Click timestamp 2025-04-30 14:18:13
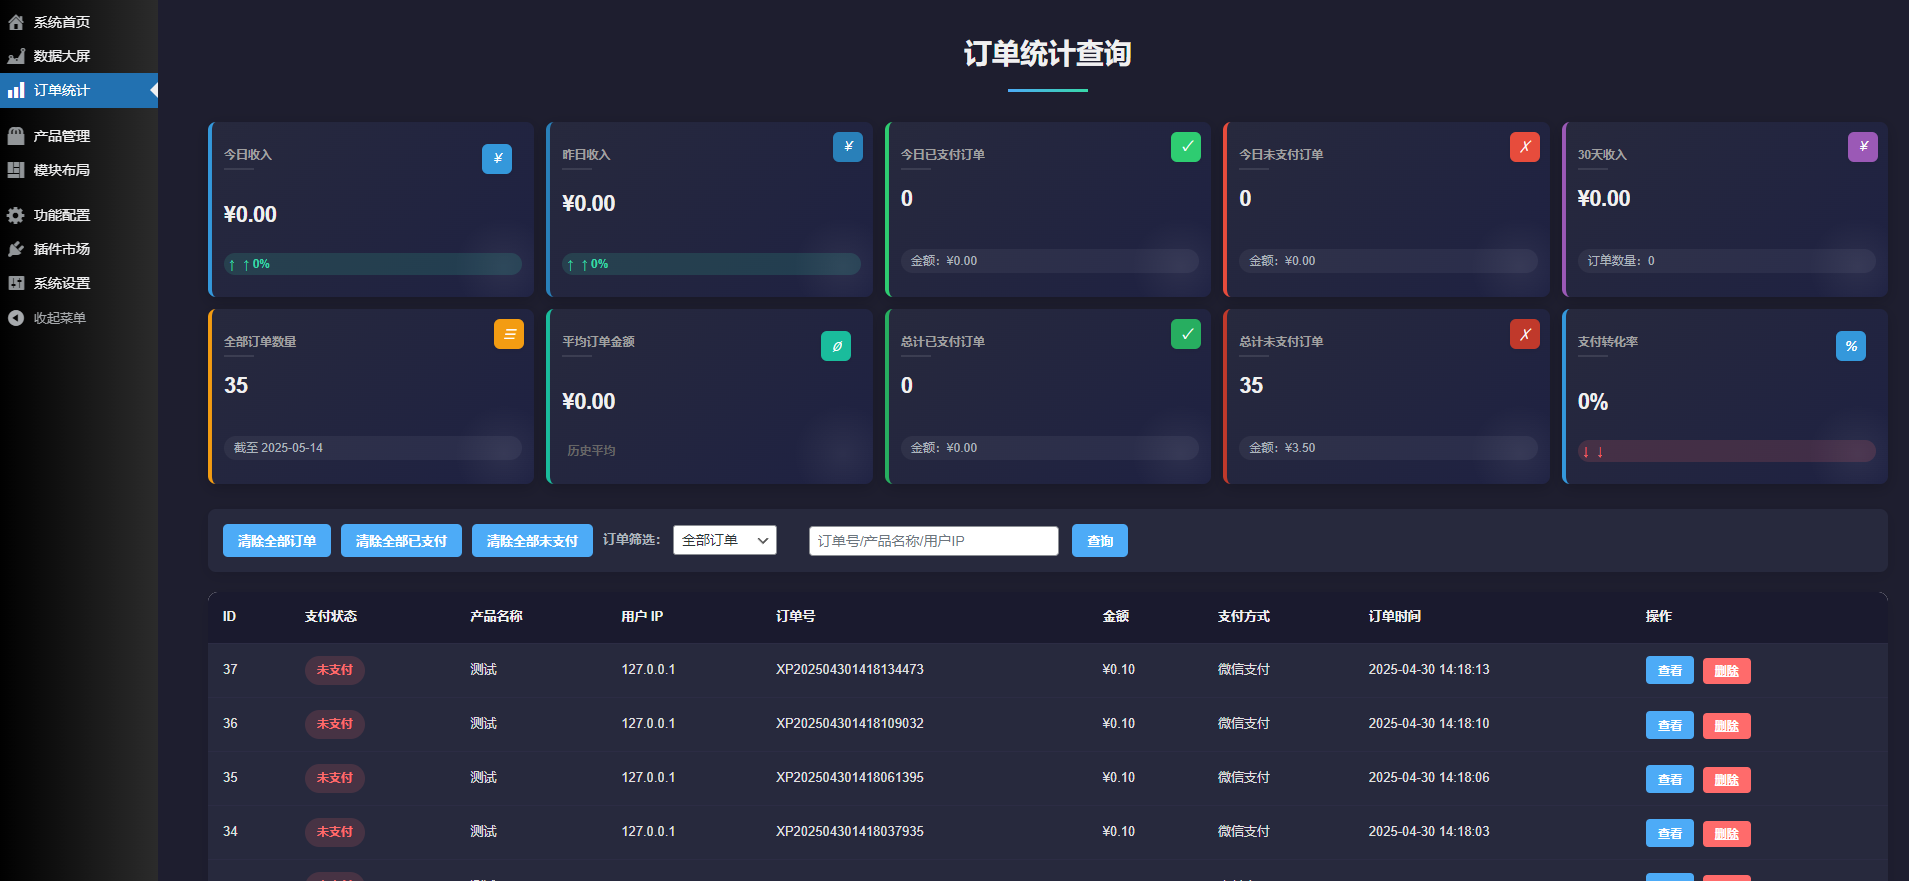This screenshot has width=1909, height=881. 1429,669
